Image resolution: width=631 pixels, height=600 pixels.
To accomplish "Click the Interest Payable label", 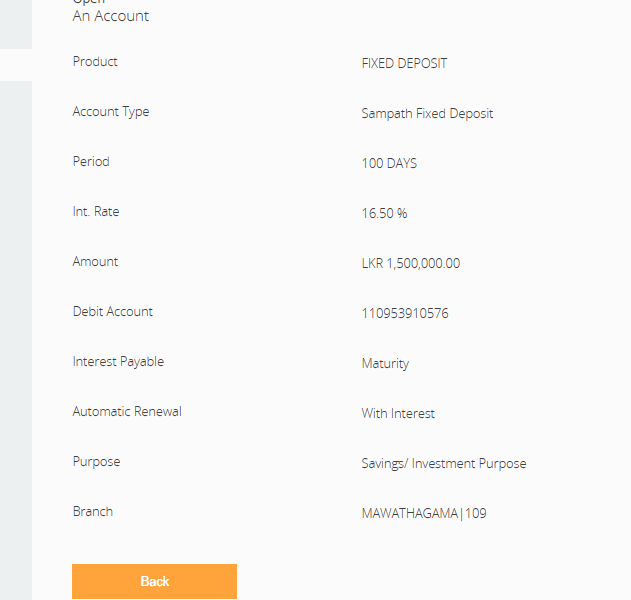I will pyautogui.click(x=118, y=362).
